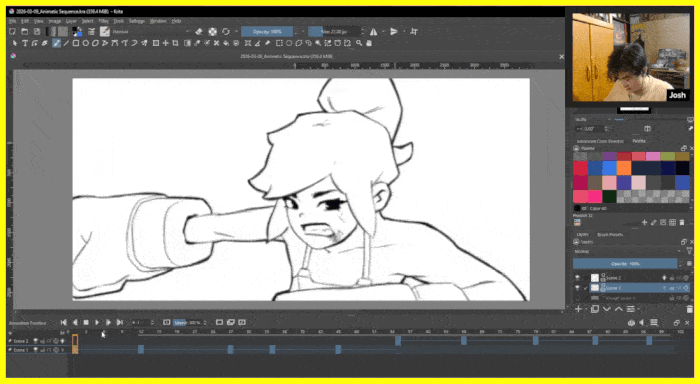Toggle visibility of the Scene 1 layer
This screenshot has height=384, width=700.
577,288
